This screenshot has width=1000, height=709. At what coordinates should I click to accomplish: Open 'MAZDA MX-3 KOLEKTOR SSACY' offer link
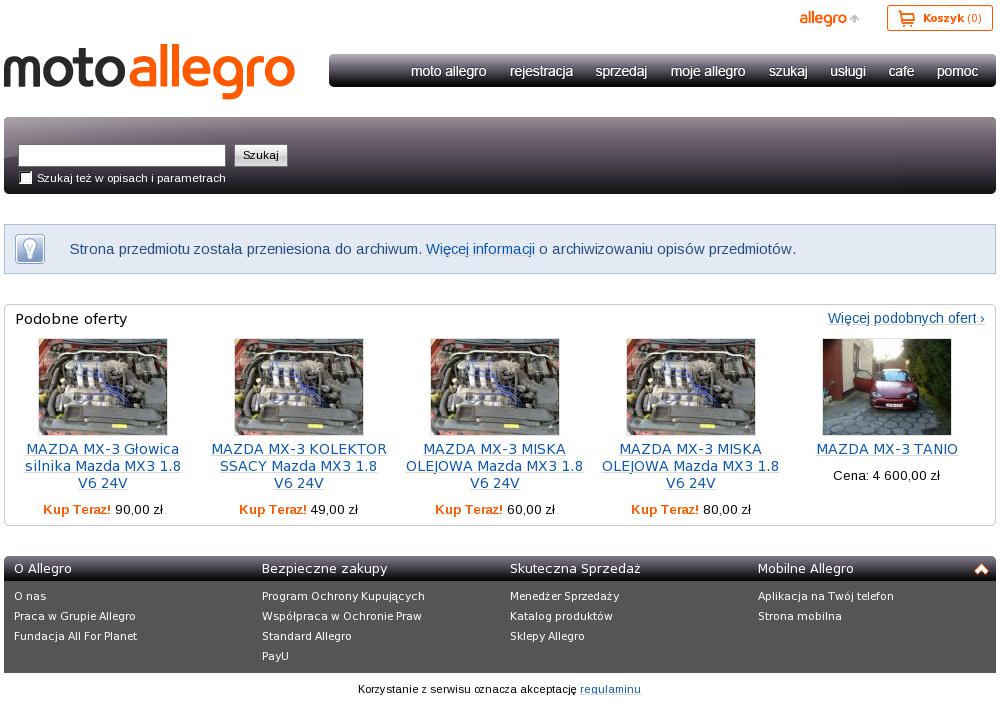298,466
